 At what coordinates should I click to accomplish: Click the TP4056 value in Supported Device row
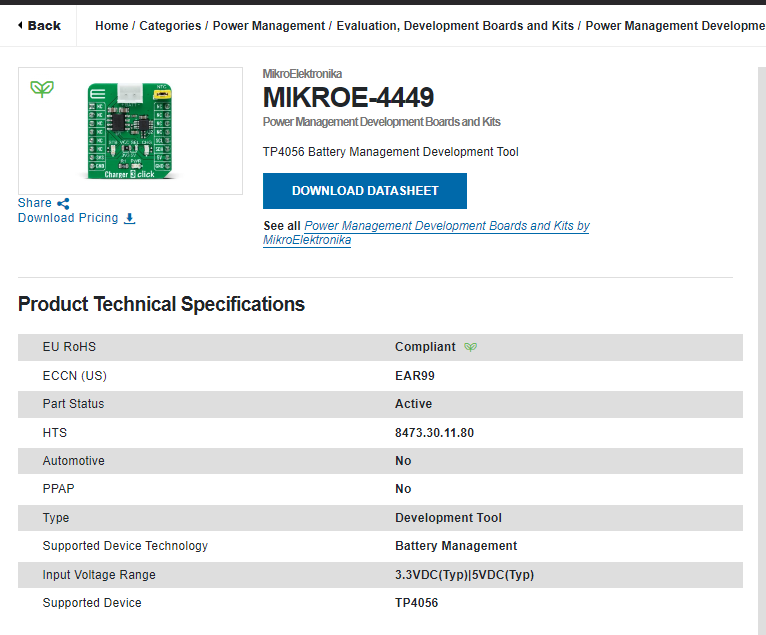(x=417, y=603)
